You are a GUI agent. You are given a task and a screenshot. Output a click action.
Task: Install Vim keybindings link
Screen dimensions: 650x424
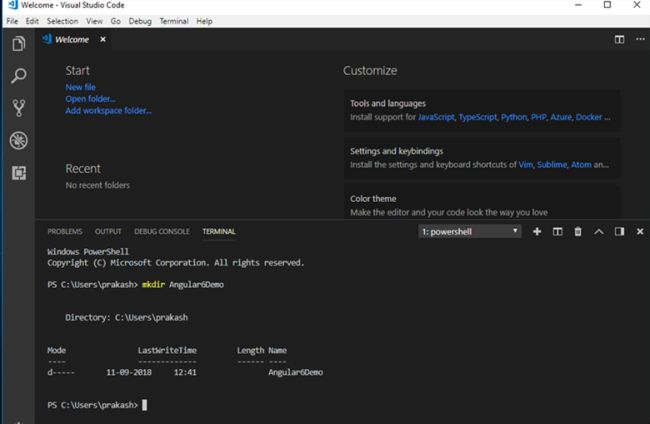(x=526, y=165)
